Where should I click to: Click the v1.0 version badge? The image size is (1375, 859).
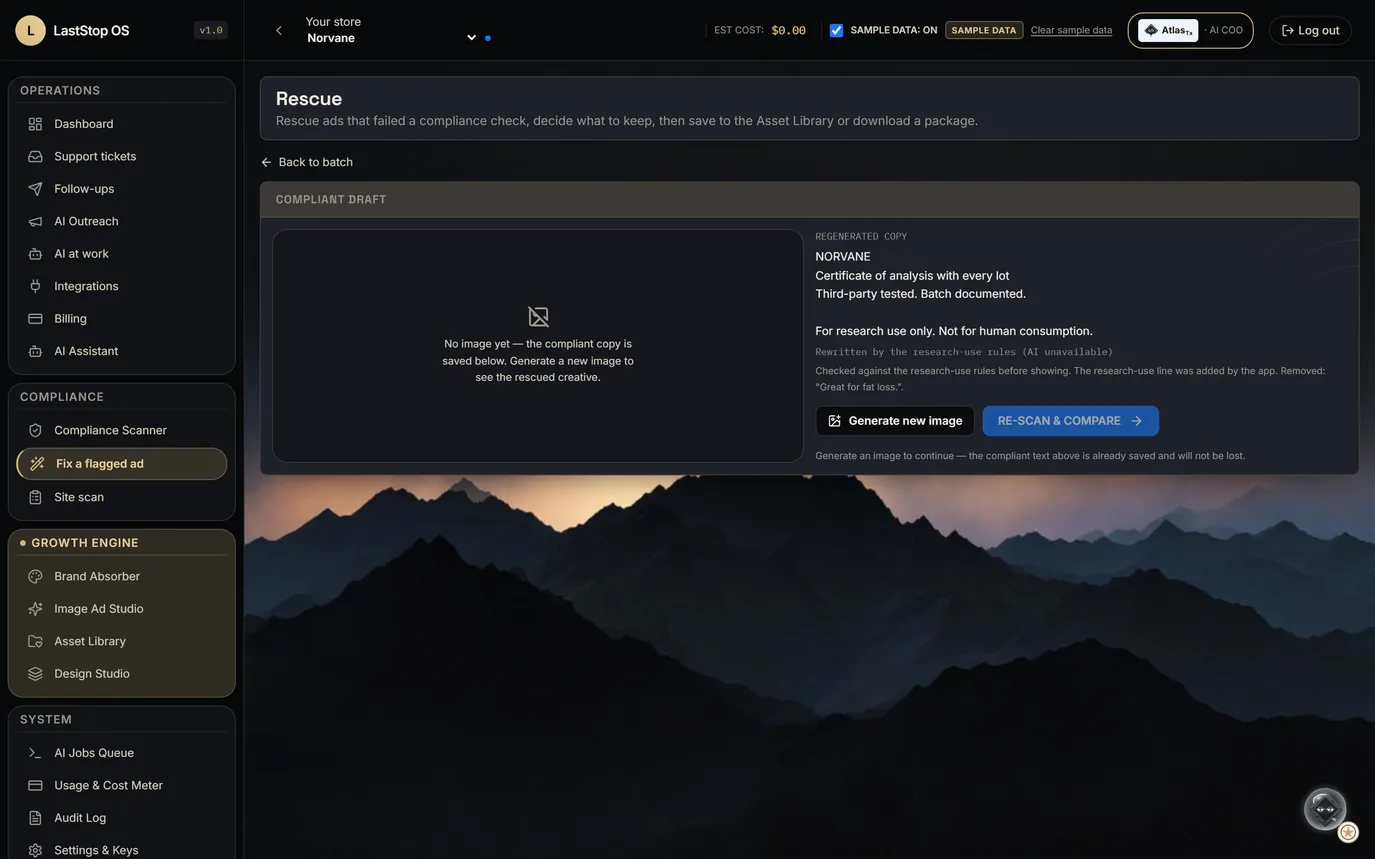211,30
